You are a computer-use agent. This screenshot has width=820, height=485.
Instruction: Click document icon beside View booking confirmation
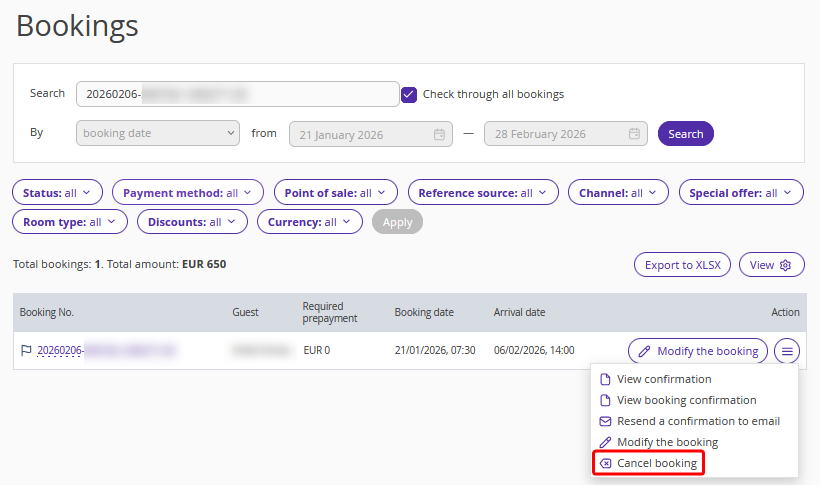(x=605, y=400)
